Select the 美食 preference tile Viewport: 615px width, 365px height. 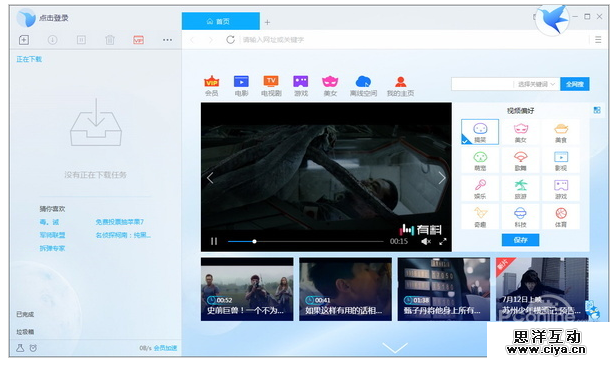tap(561, 133)
